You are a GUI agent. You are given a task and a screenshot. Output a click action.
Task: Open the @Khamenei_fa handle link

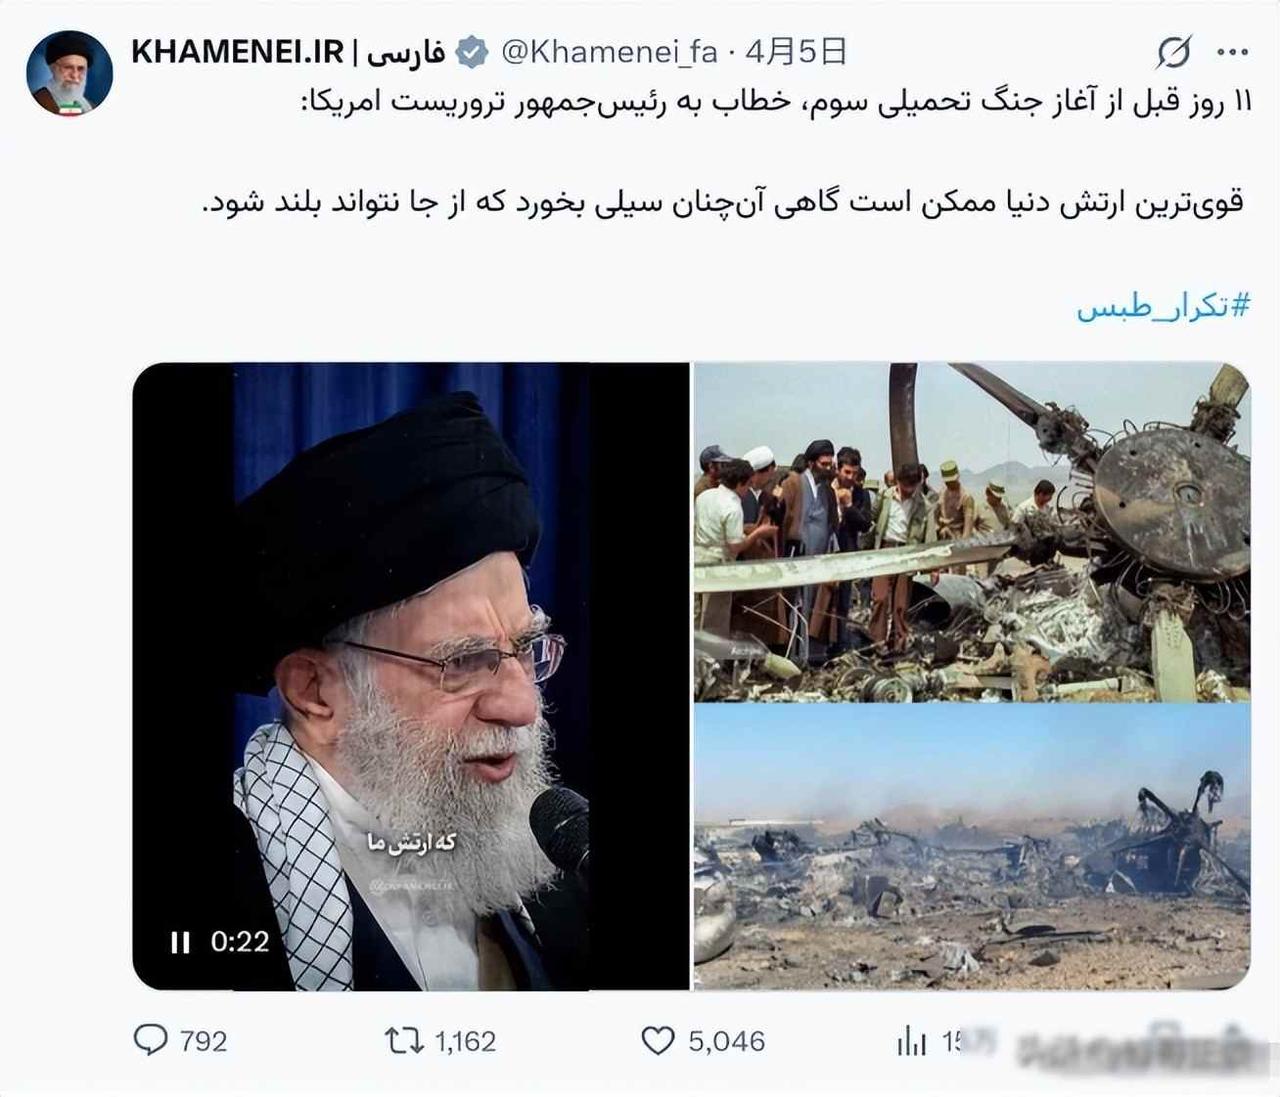[608, 51]
